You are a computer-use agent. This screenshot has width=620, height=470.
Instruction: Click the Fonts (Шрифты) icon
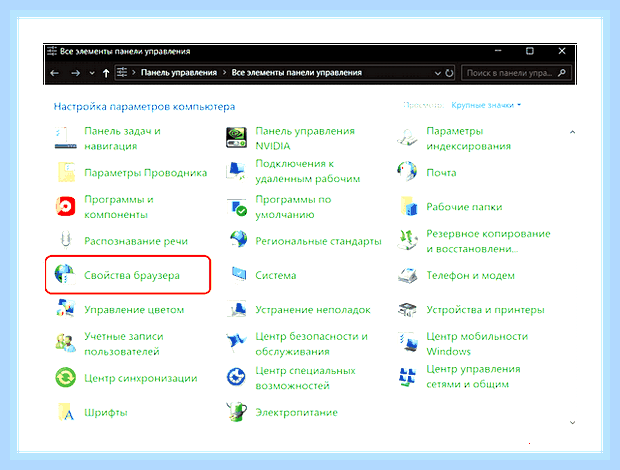(66, 412)
